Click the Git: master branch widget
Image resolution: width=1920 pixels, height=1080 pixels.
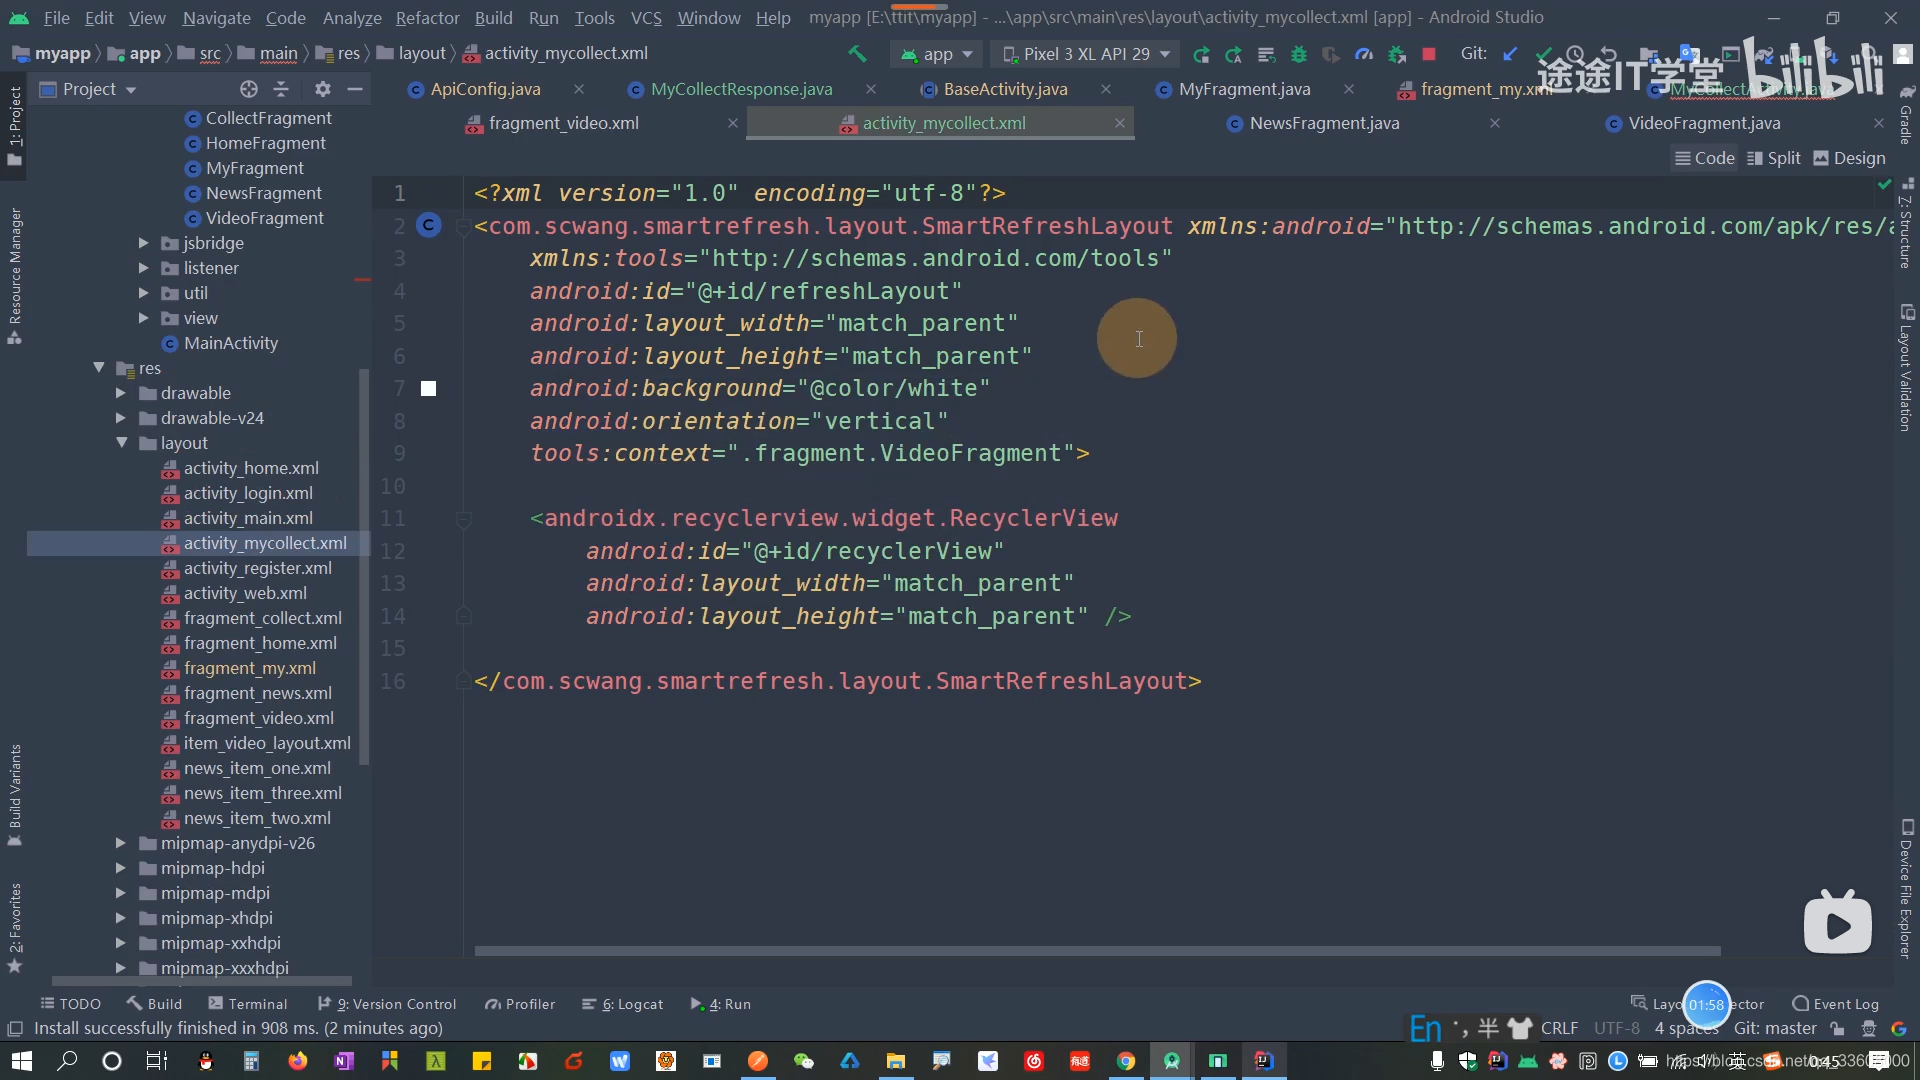(x=1775, y=1028)
